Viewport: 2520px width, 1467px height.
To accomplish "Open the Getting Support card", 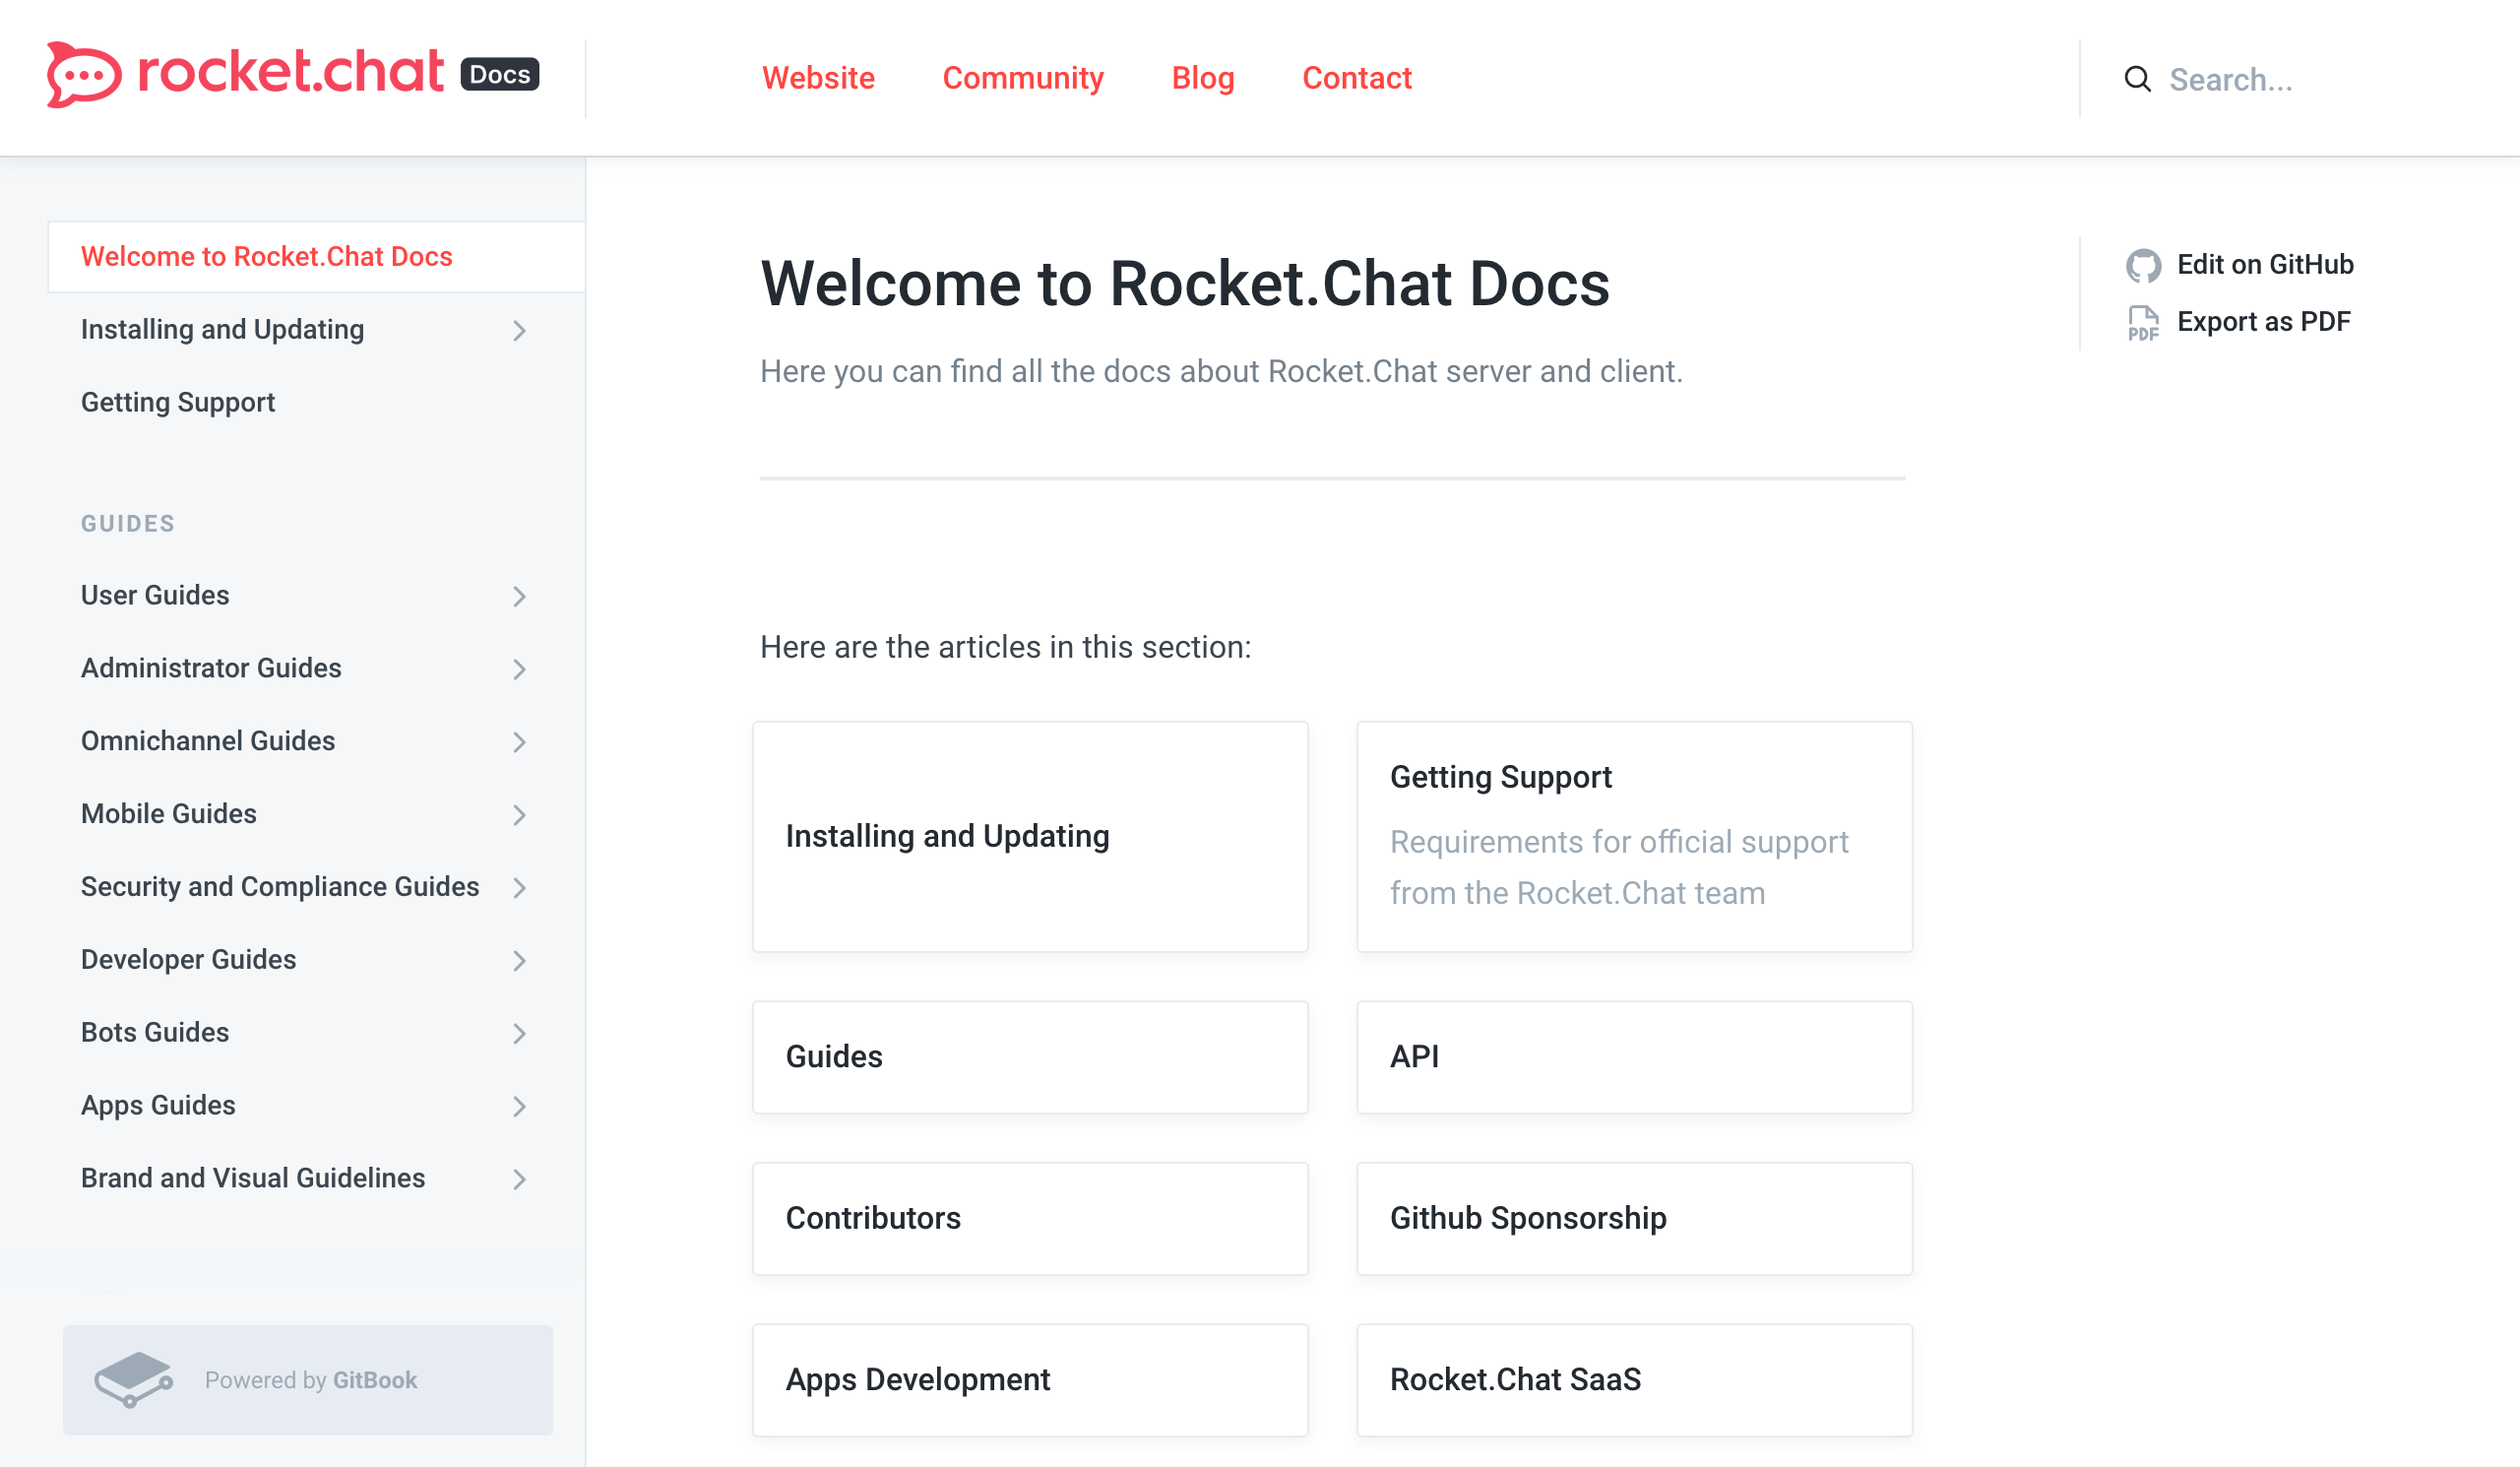I will pyautogui.click(x=1634, y=837).
